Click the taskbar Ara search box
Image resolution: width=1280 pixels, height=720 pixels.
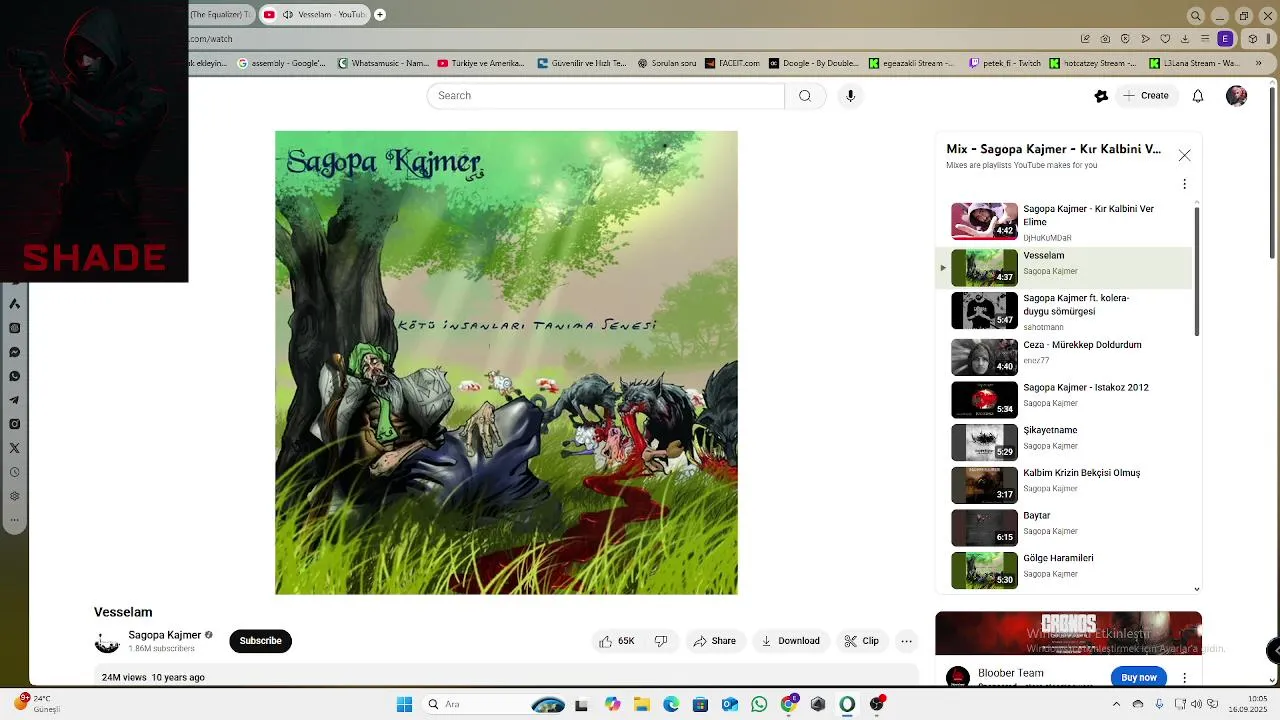[x=495, y=704]
